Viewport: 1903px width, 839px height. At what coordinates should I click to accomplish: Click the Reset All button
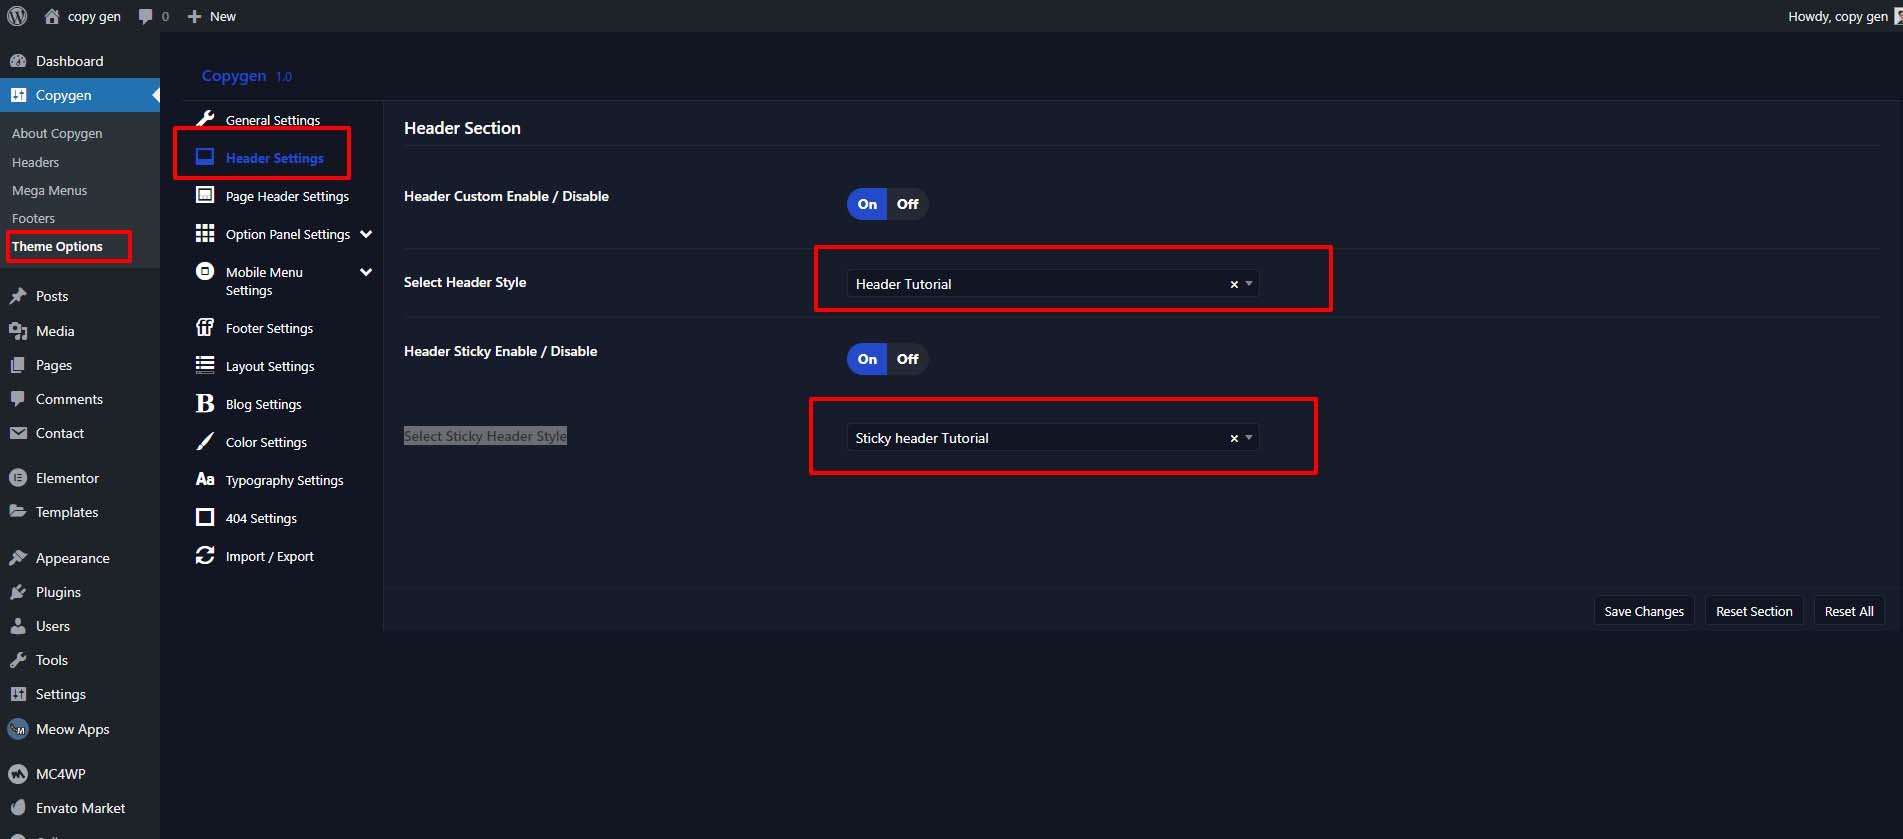point(1849,611)
